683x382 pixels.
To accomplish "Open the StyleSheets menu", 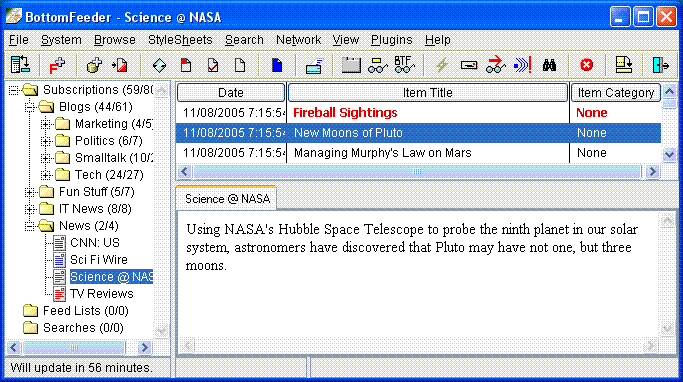I will [x=180, y=40].
